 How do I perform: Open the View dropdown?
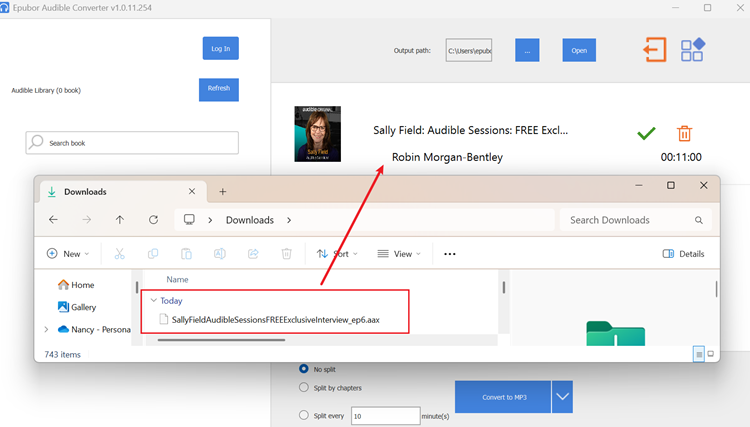(399, 254)
